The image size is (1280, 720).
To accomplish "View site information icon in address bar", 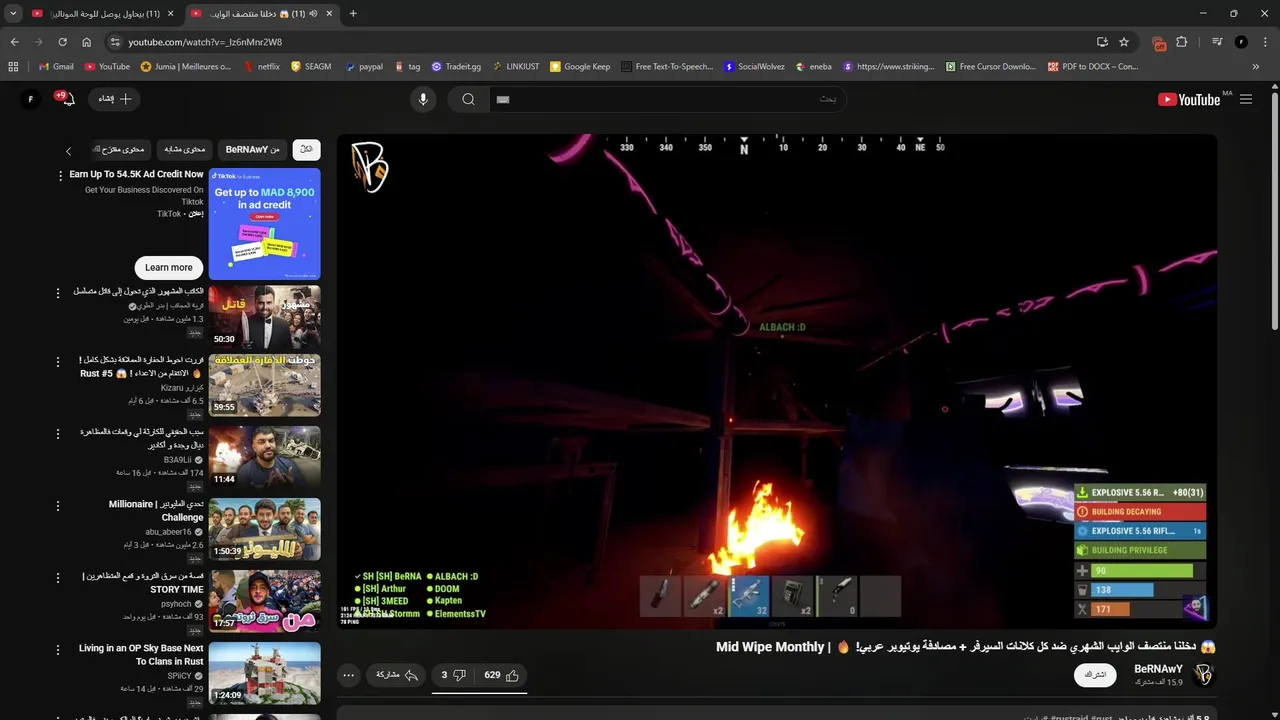I will click(115, 42).
